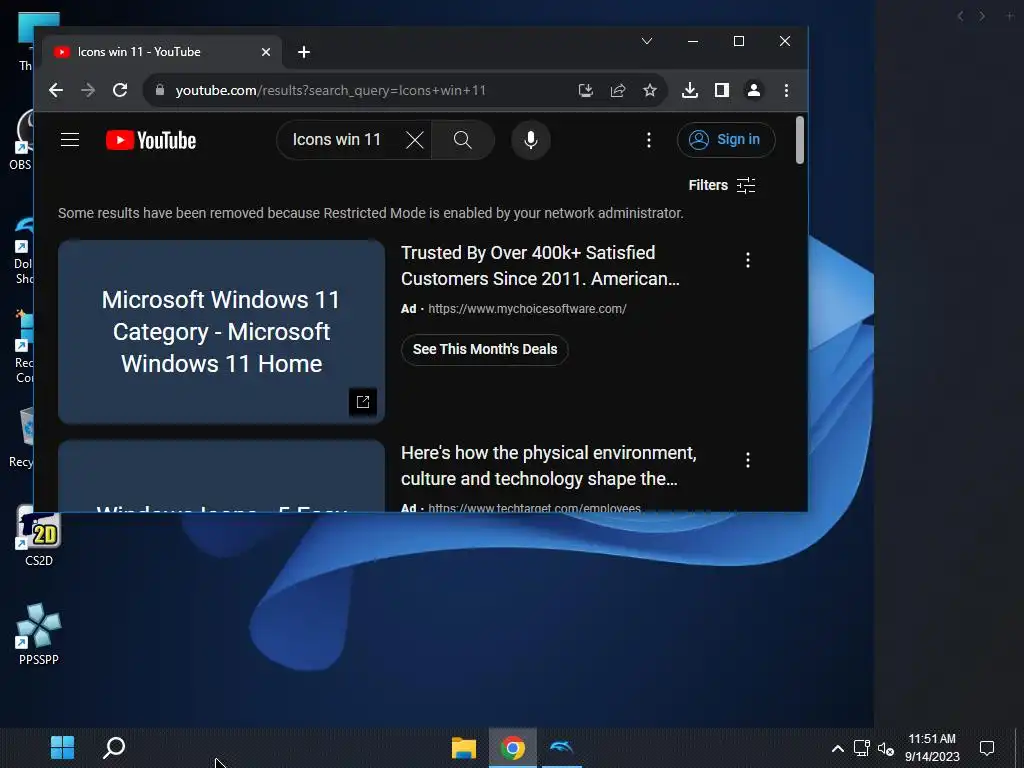This screenshot has height=768, width=1024.
Task: Select the PPSSPP desktop shortcut
Action: 39,635
